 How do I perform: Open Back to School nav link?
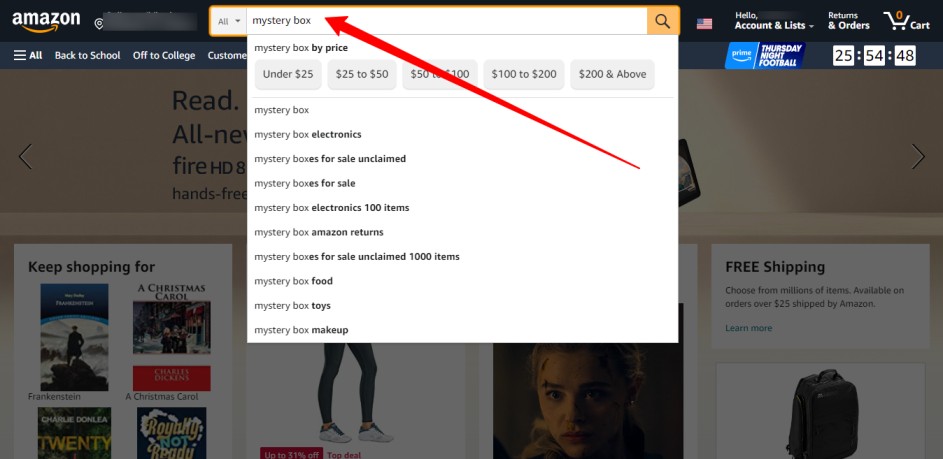tap(88, 55)
